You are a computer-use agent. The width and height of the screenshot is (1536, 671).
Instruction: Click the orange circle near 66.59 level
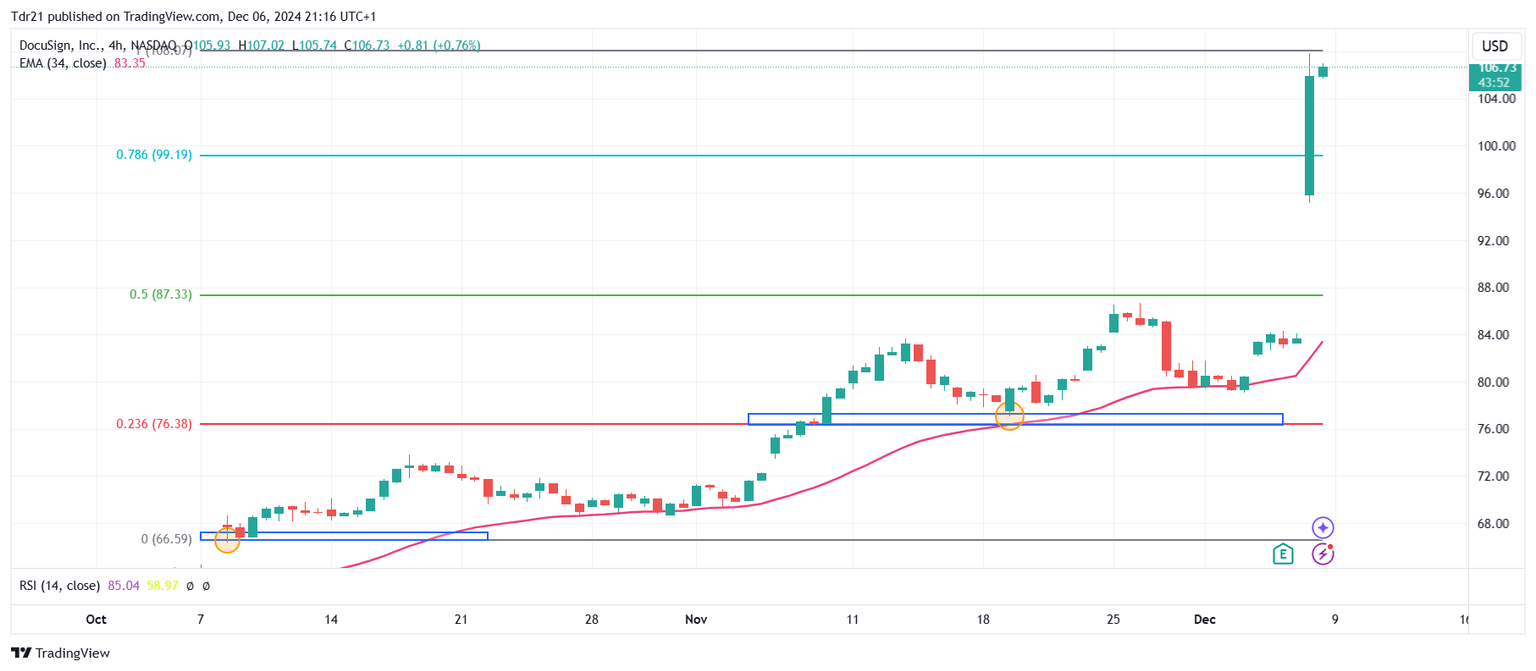[227, 540]
